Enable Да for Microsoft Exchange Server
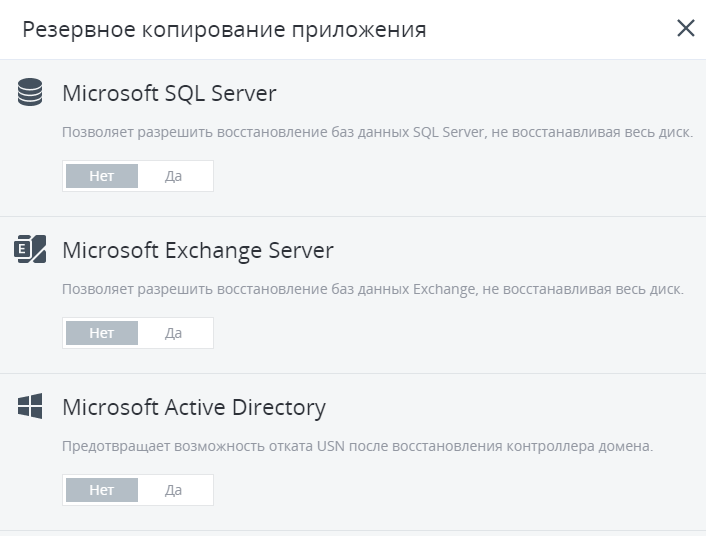Screen dimensions: 706x536 pyautogui.click(x=174, y=333)
